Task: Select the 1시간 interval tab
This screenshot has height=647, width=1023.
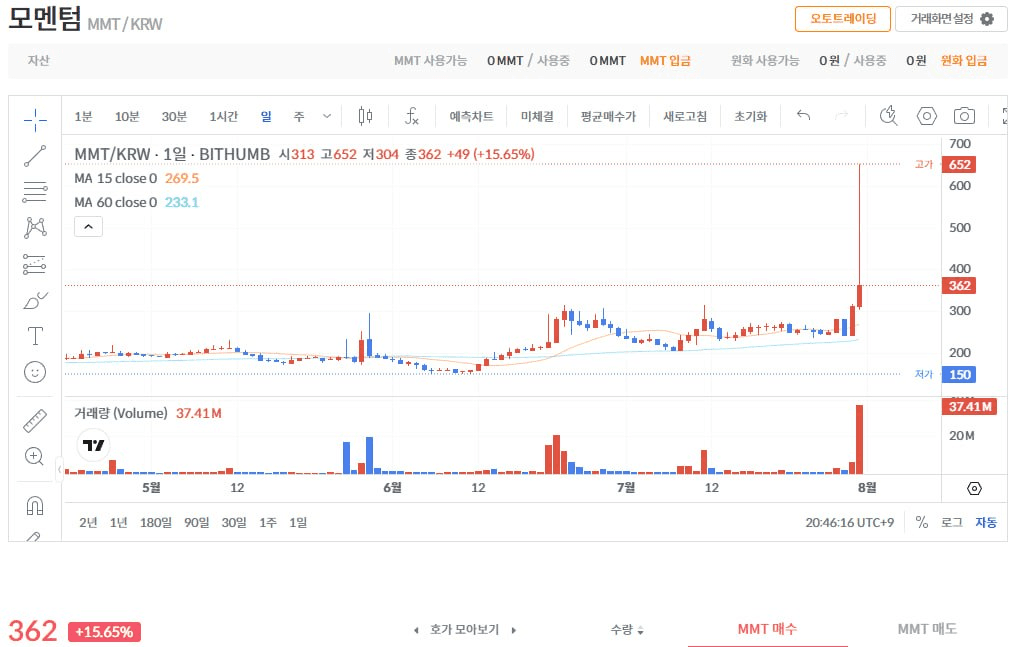Action: point(223,116)
